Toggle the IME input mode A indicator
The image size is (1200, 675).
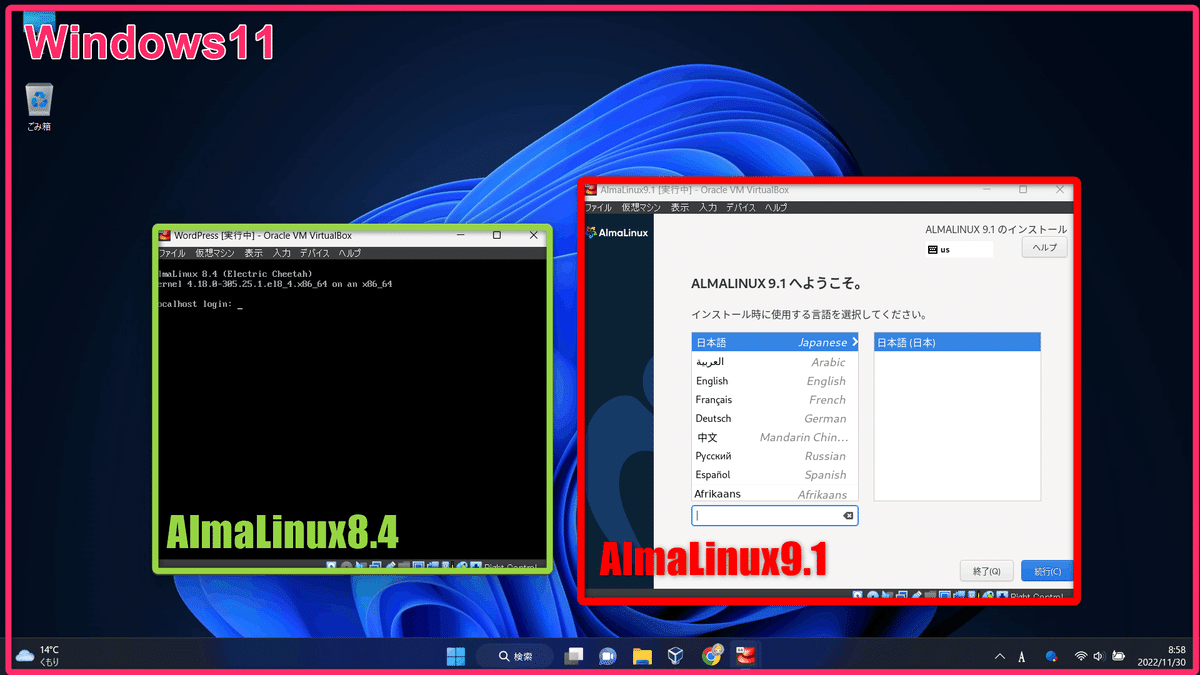tap(1022, 657)
